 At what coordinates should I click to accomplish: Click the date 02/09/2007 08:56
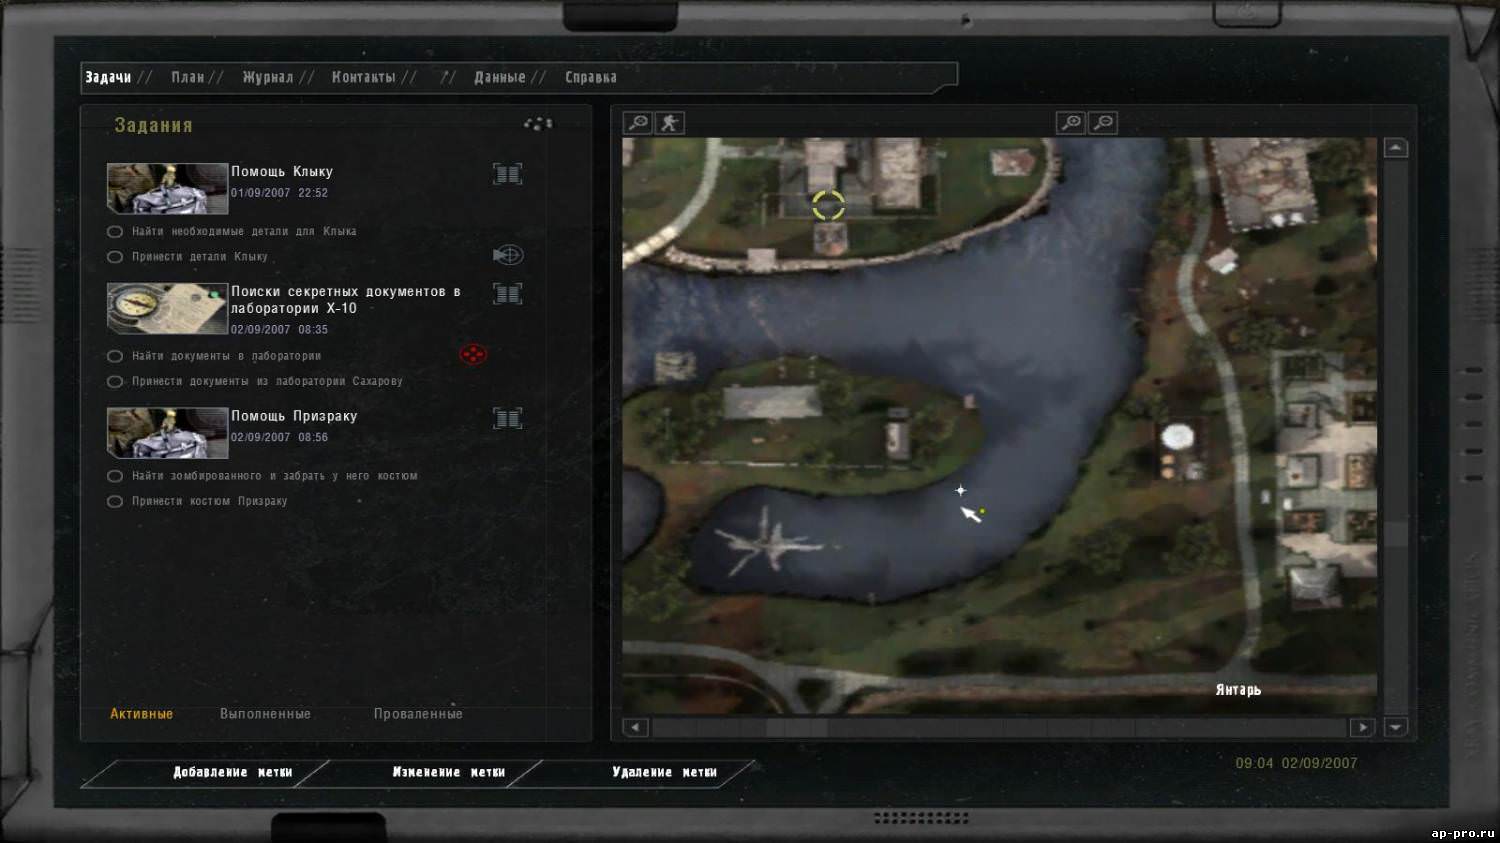coord(279,437)
